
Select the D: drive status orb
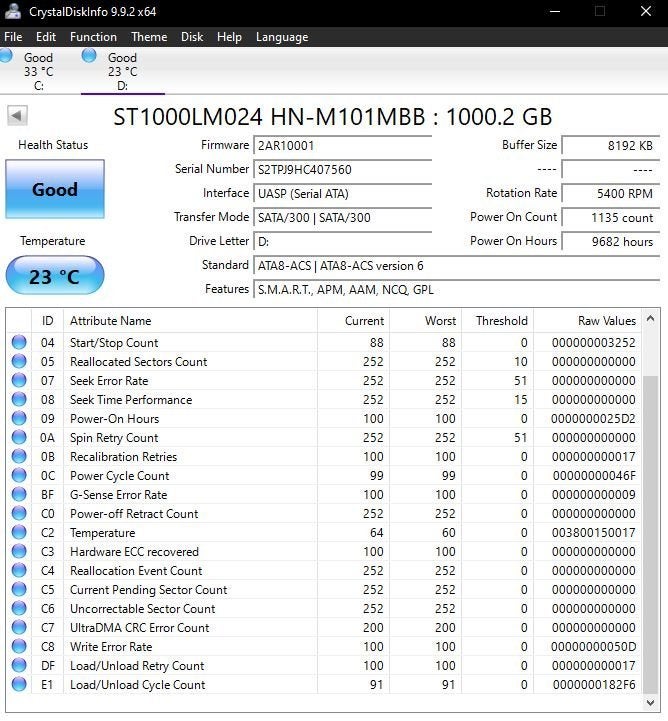point(89,56)
